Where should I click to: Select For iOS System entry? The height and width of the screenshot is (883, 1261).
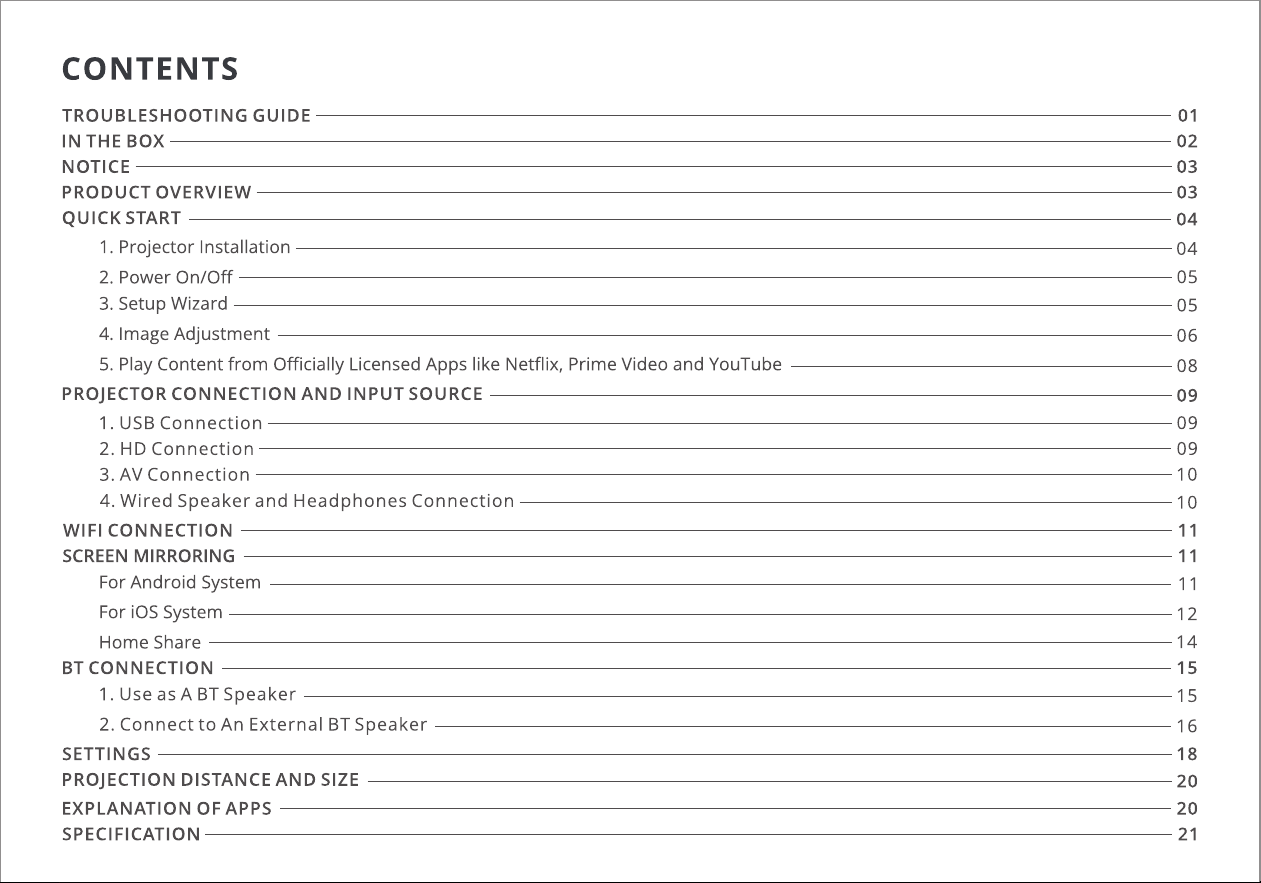tap(161, 612)
